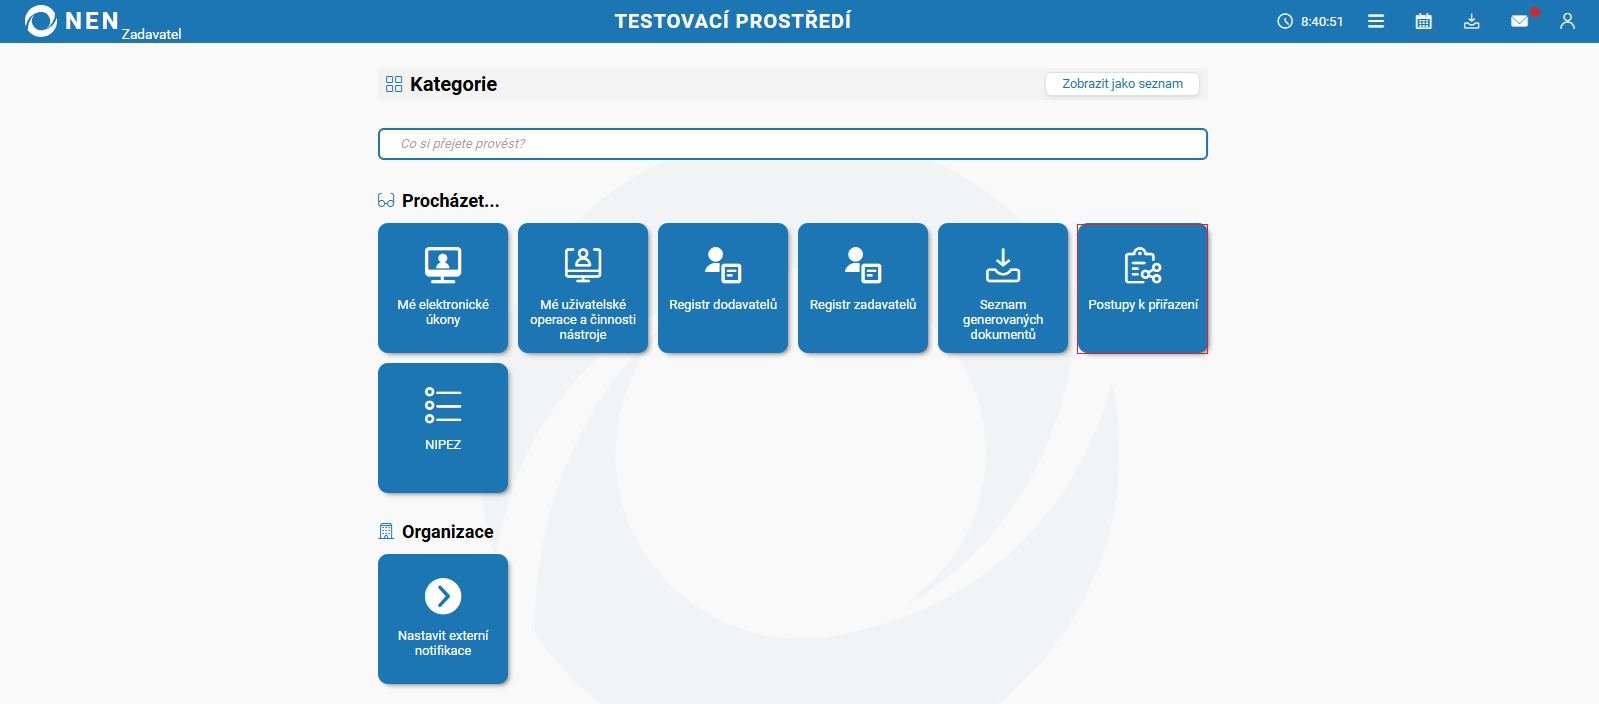Open Mé uživatelské operace a činnosti nástroje
This screenshot has width=1599, height=704.
[583, 288]
